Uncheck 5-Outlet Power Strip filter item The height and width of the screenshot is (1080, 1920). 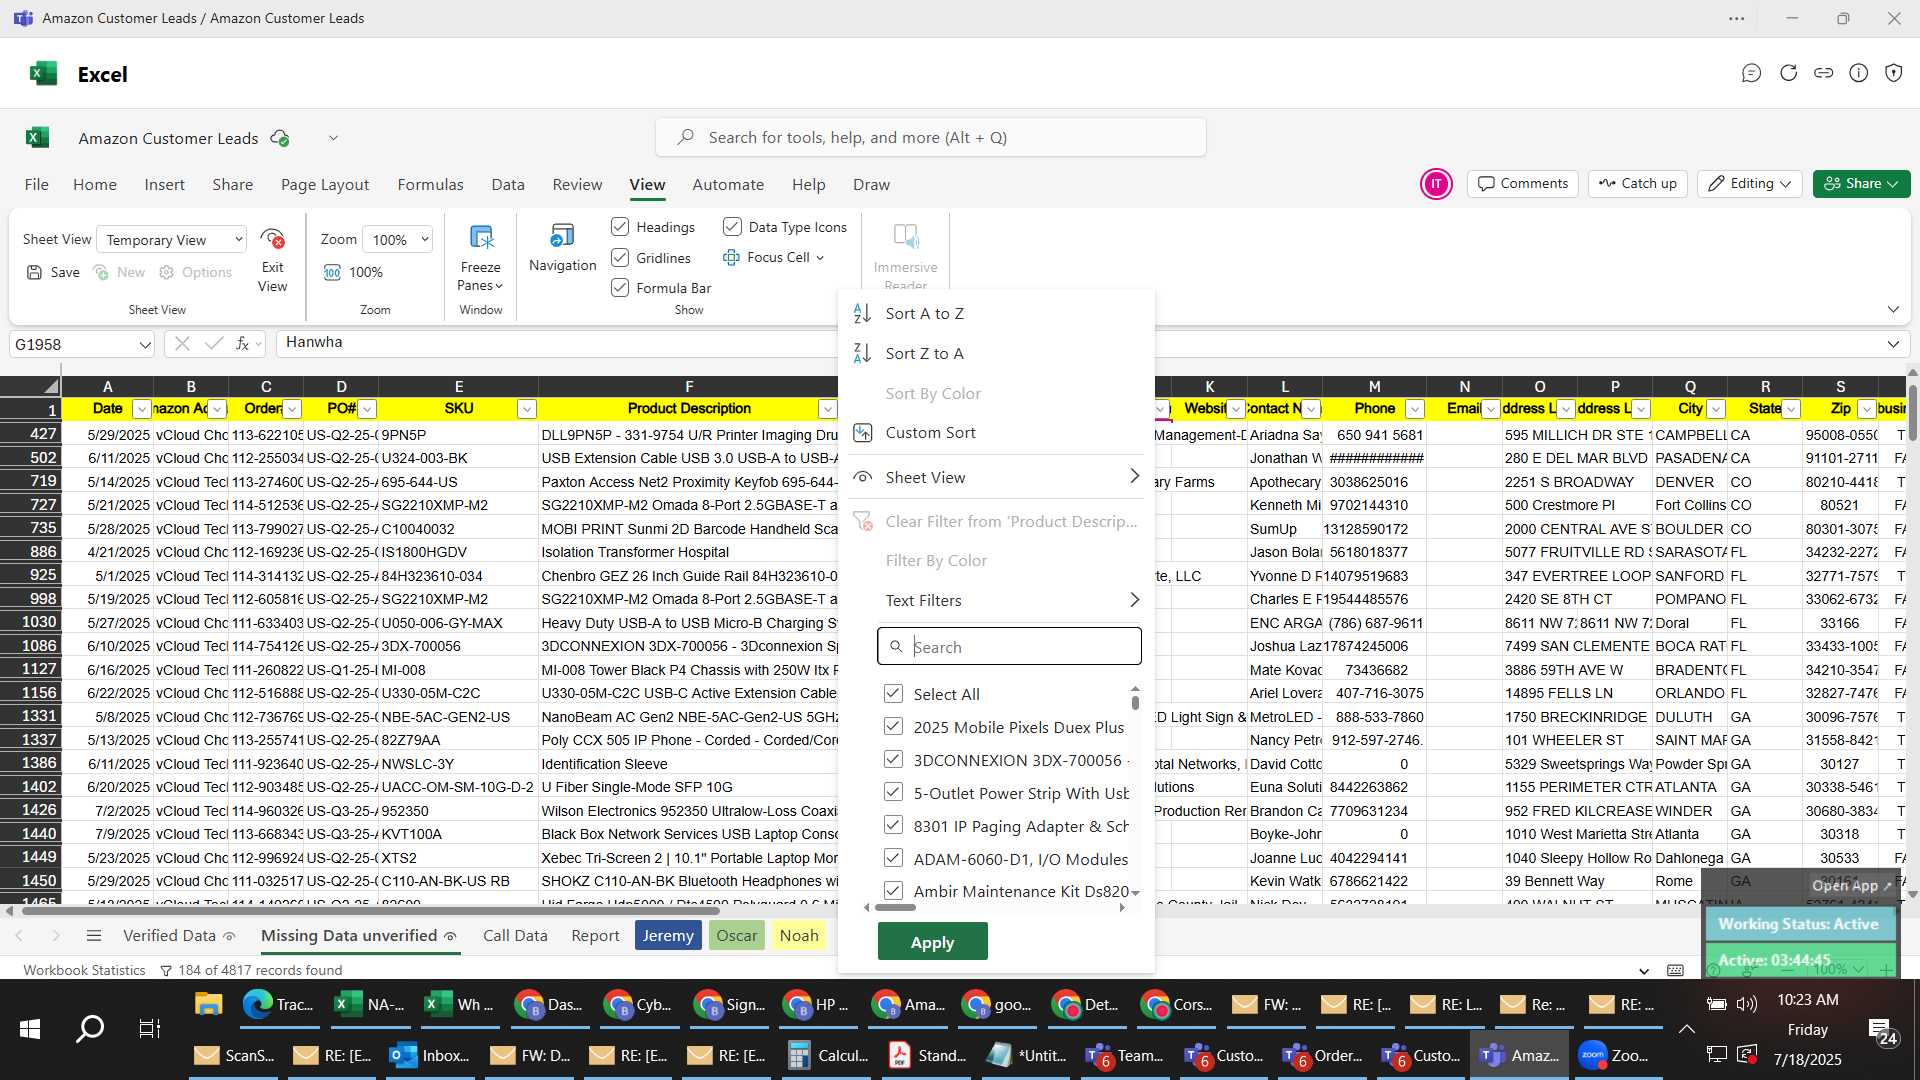click(893, 792)
